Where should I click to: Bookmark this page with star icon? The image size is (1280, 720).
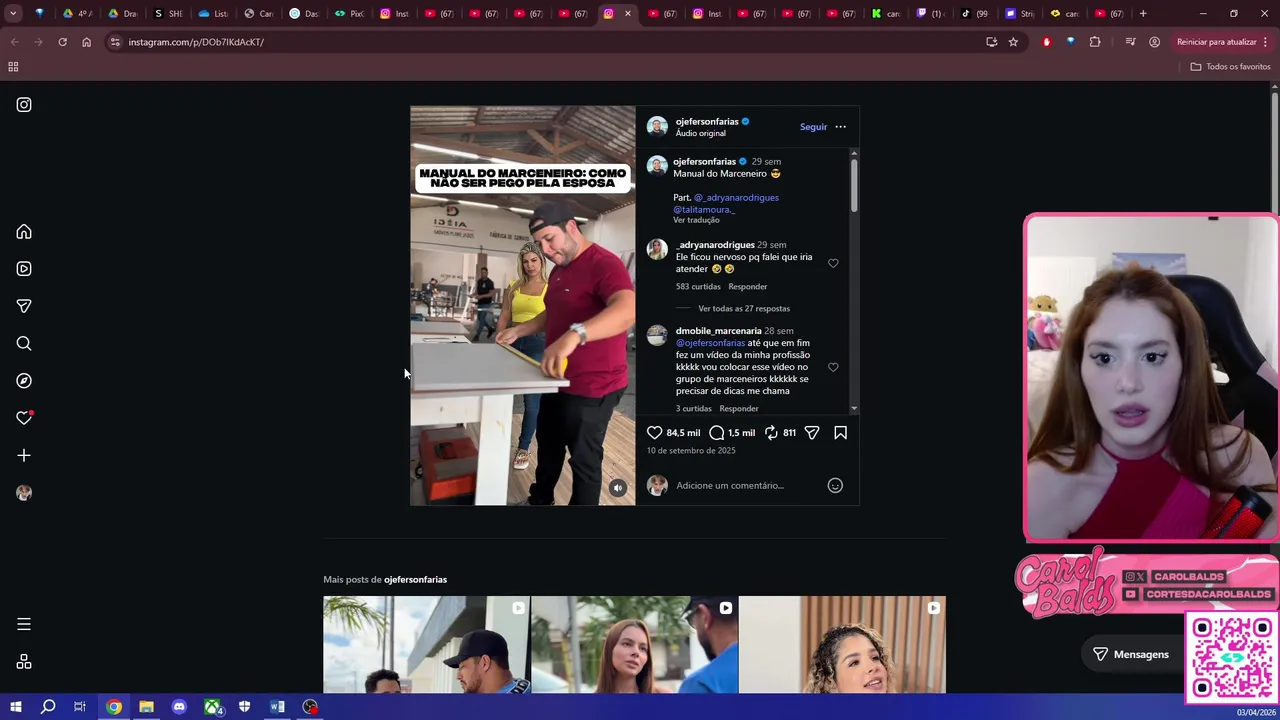click(1013, 42)
